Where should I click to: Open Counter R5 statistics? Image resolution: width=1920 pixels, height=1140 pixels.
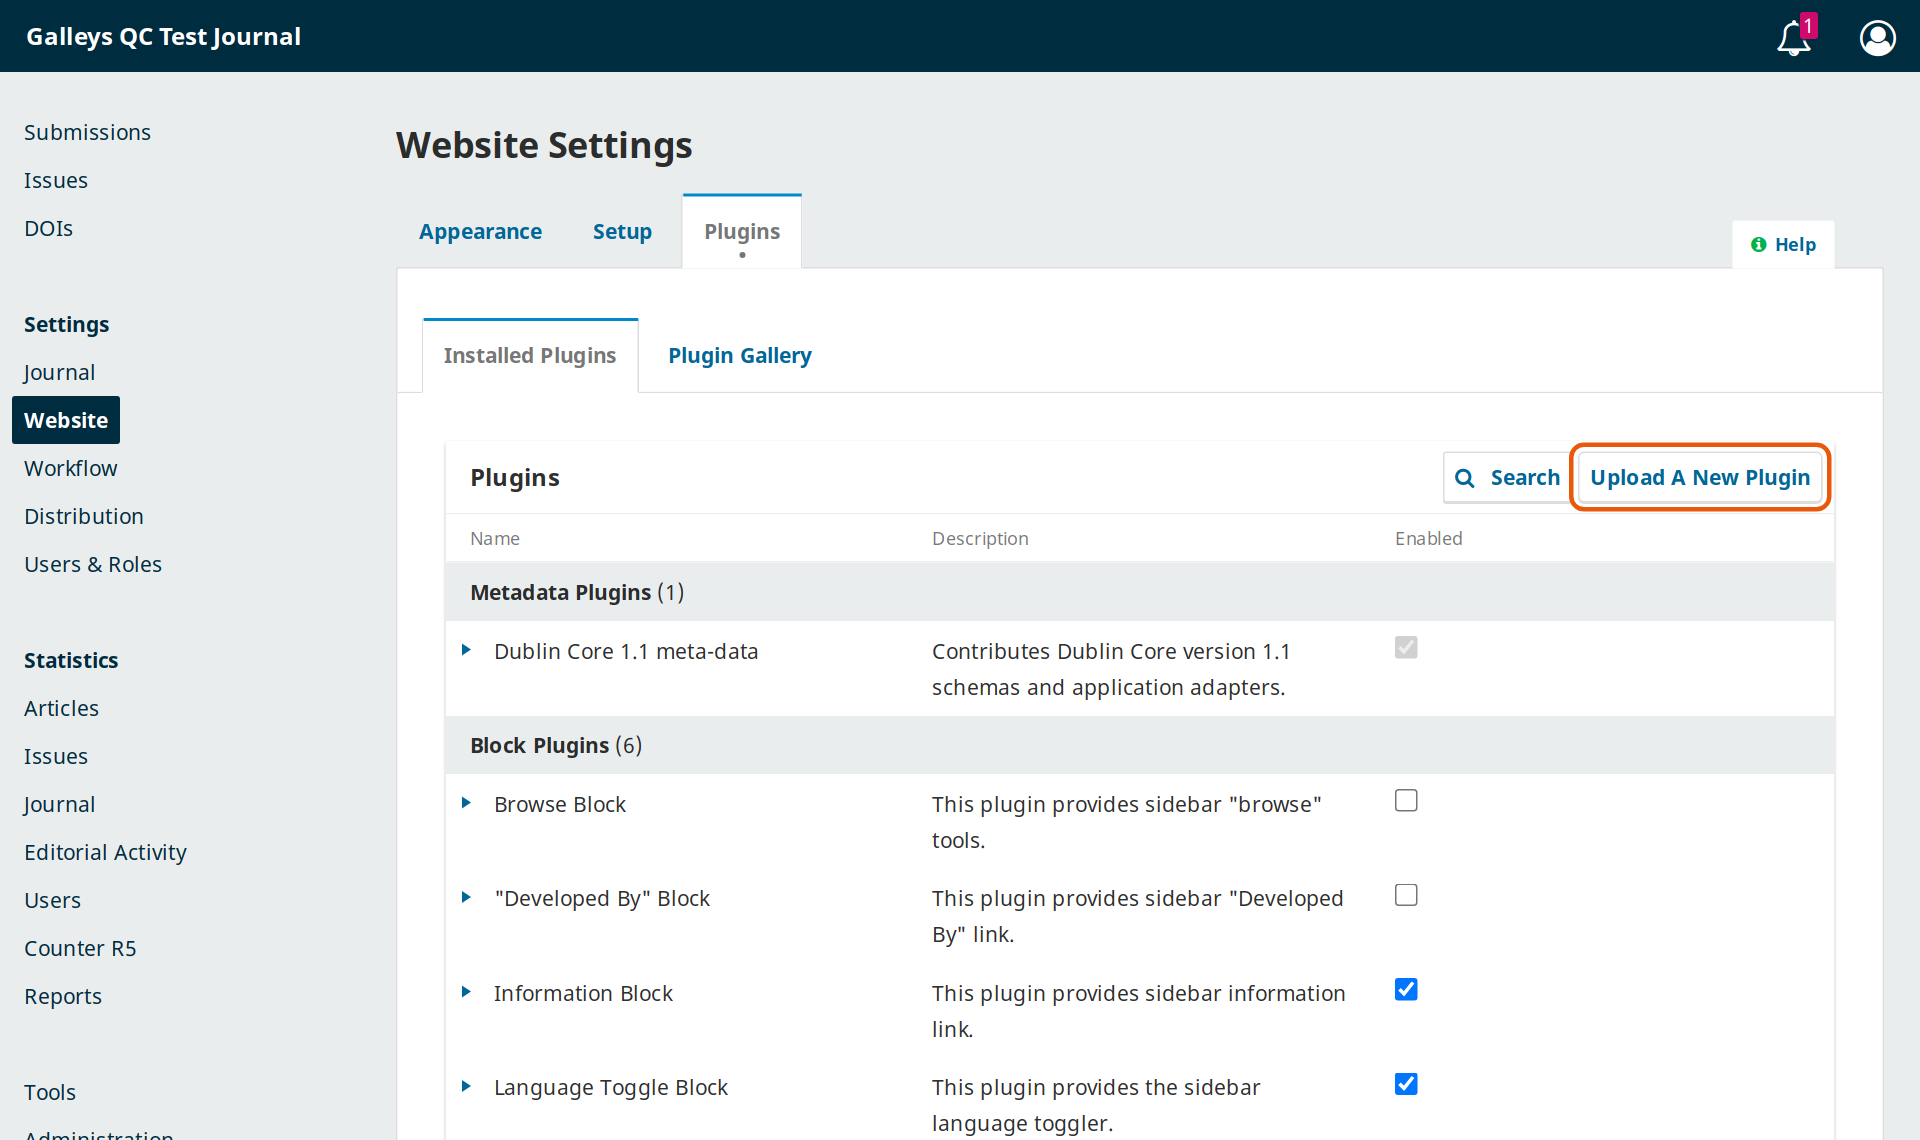(80, 948)
